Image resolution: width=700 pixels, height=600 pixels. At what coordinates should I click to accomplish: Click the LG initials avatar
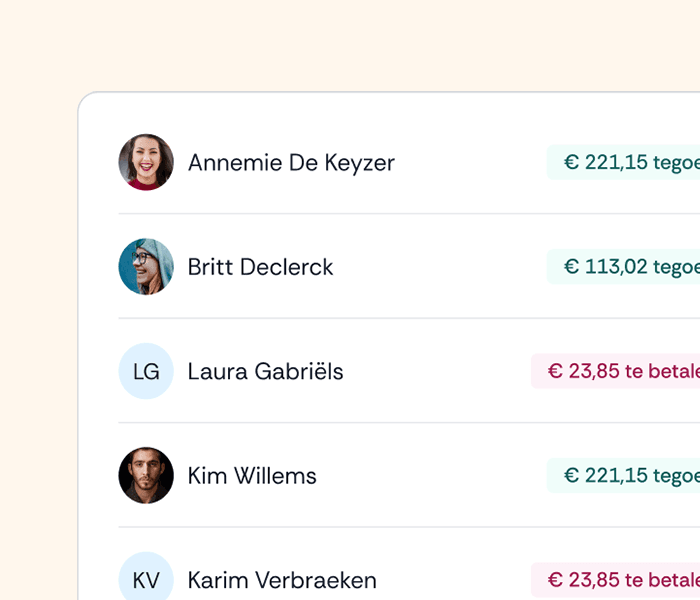146,371
